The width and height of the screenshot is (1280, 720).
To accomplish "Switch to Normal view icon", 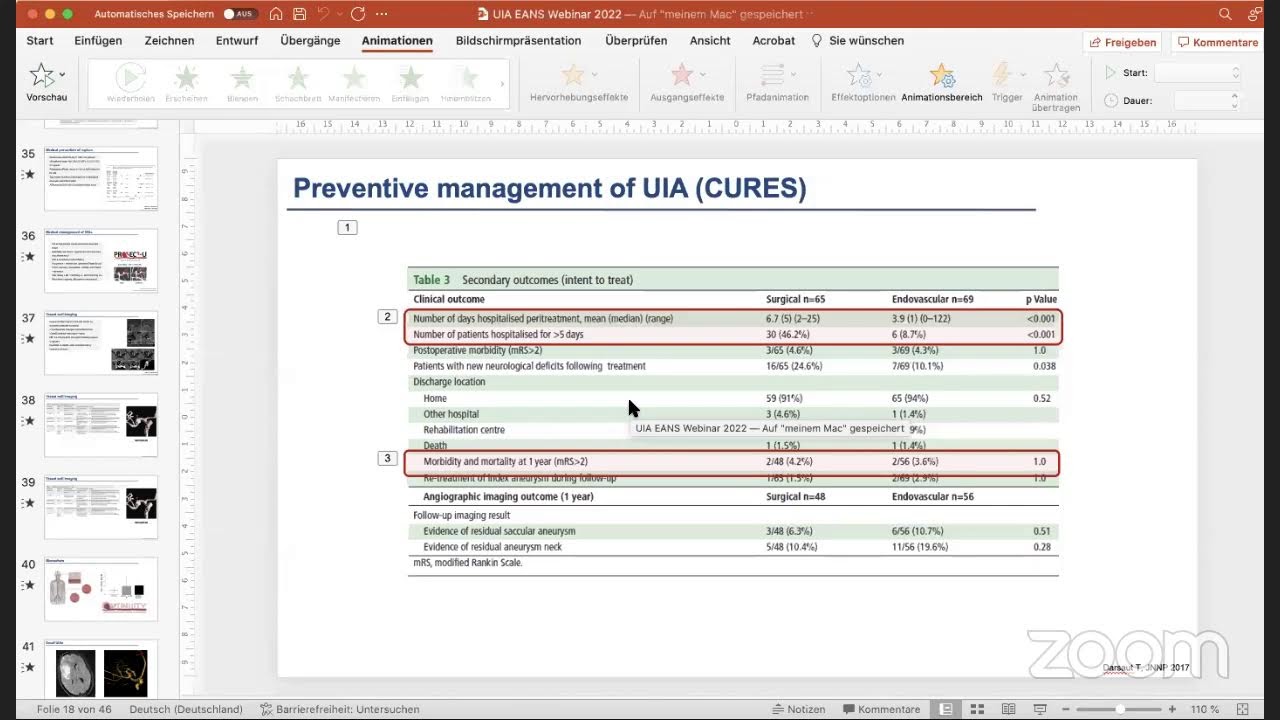I will coord(946,709).
